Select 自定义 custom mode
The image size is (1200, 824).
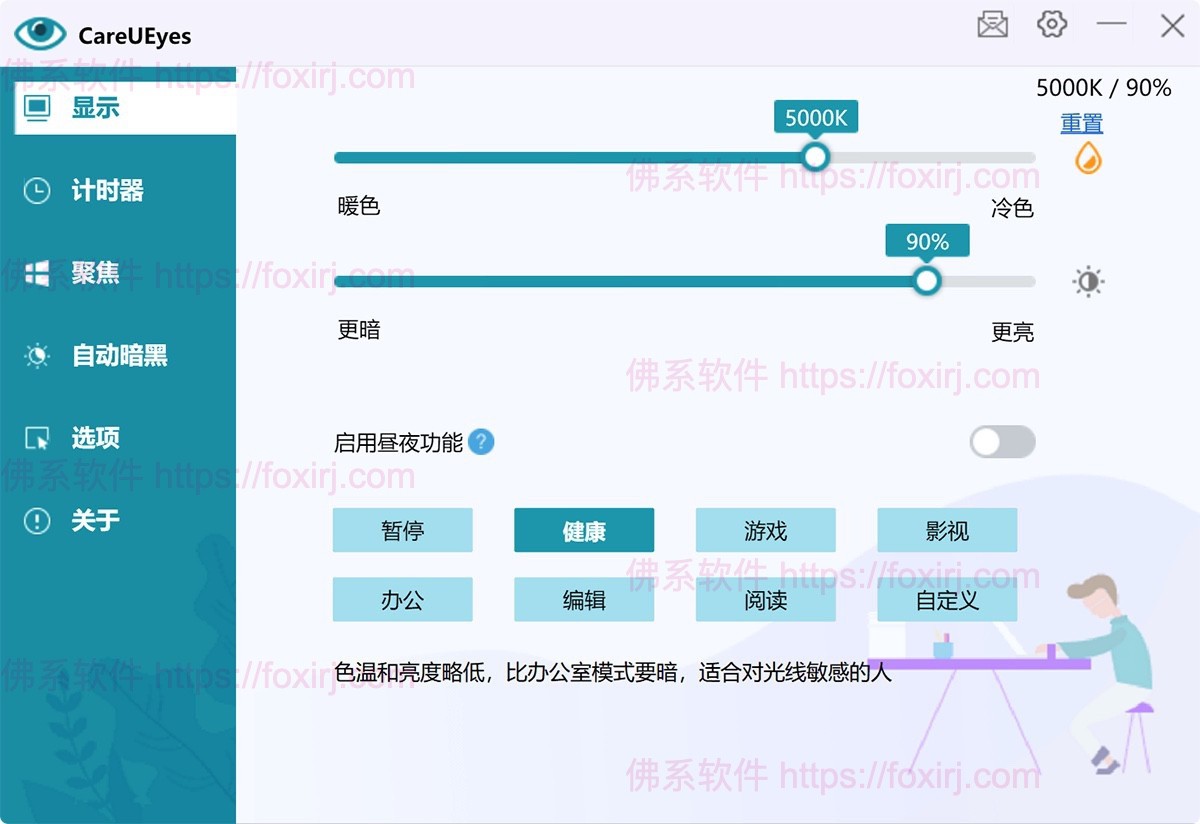click(x=947, y=600)
